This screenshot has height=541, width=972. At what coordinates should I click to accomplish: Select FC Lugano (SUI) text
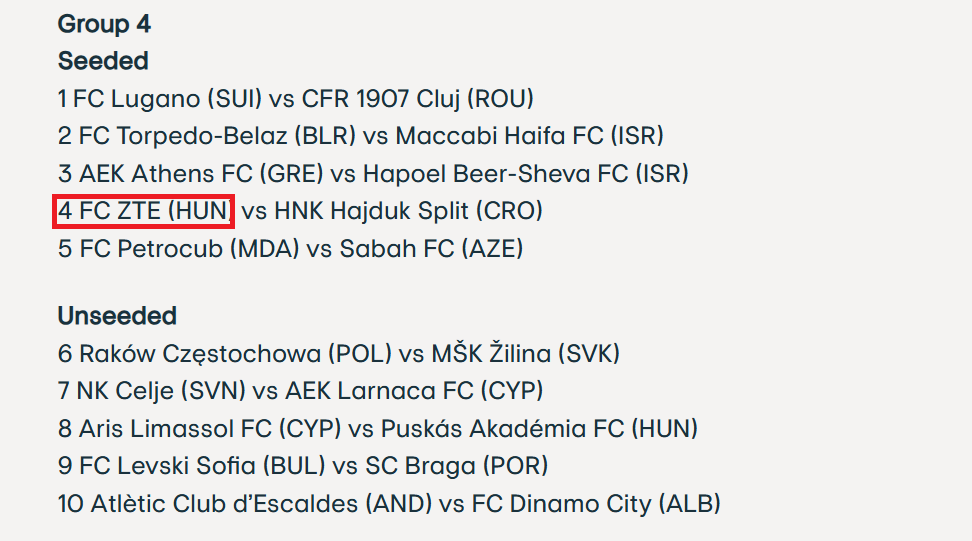(167, 99)
